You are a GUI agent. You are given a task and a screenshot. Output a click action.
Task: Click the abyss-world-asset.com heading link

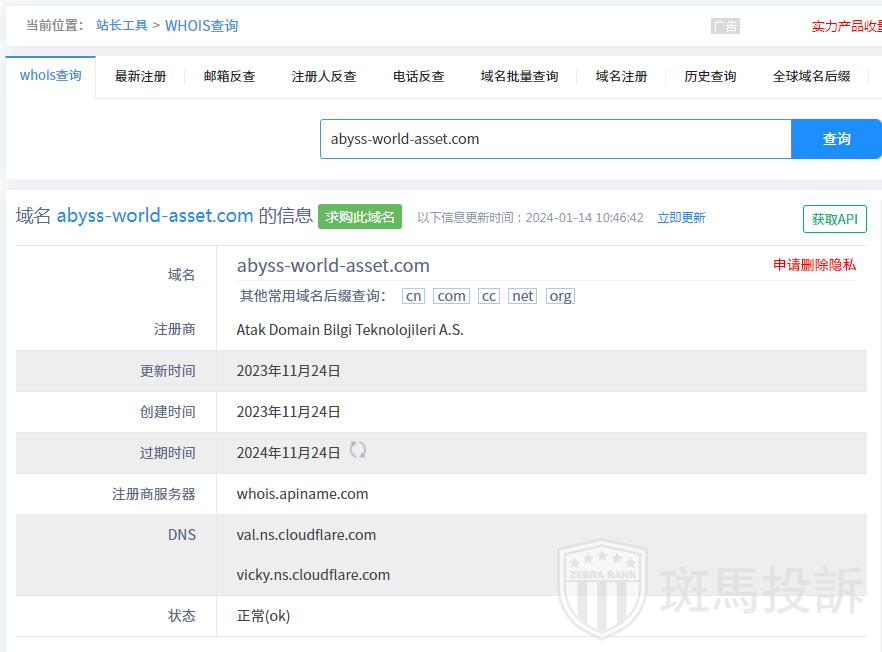click(x=155, y=216)
